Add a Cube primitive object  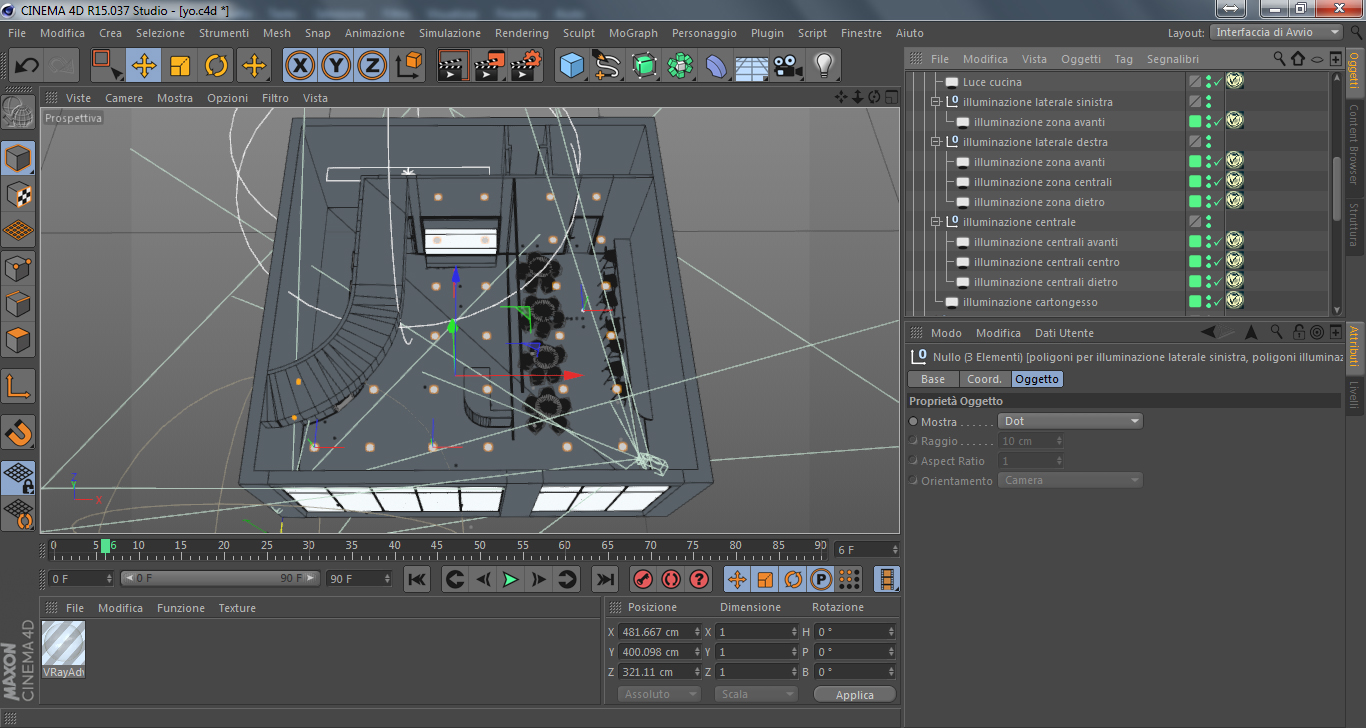point(571,66)
